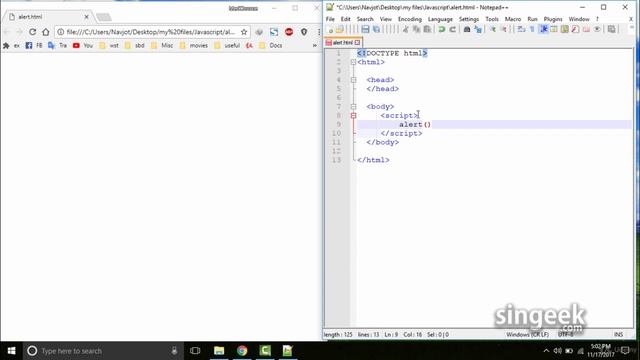Click the Open file toolbar icon
640x360 pixels.
point(340,29)
